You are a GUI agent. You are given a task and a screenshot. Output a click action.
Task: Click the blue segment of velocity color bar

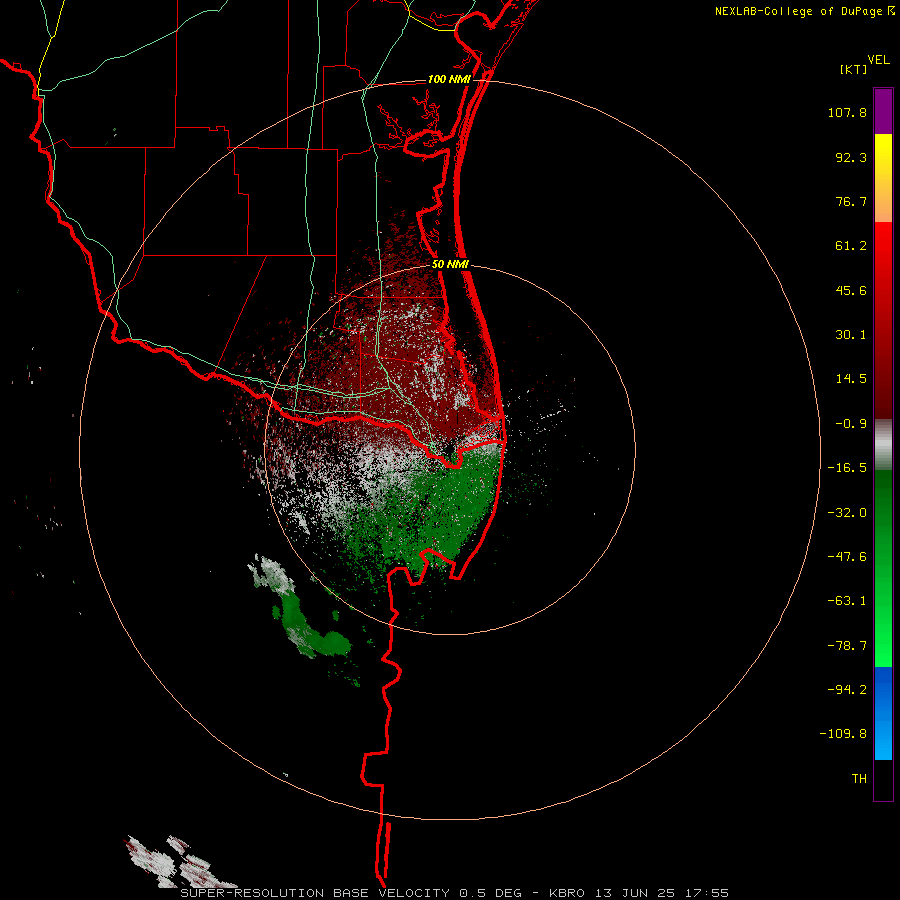point(883,713)
